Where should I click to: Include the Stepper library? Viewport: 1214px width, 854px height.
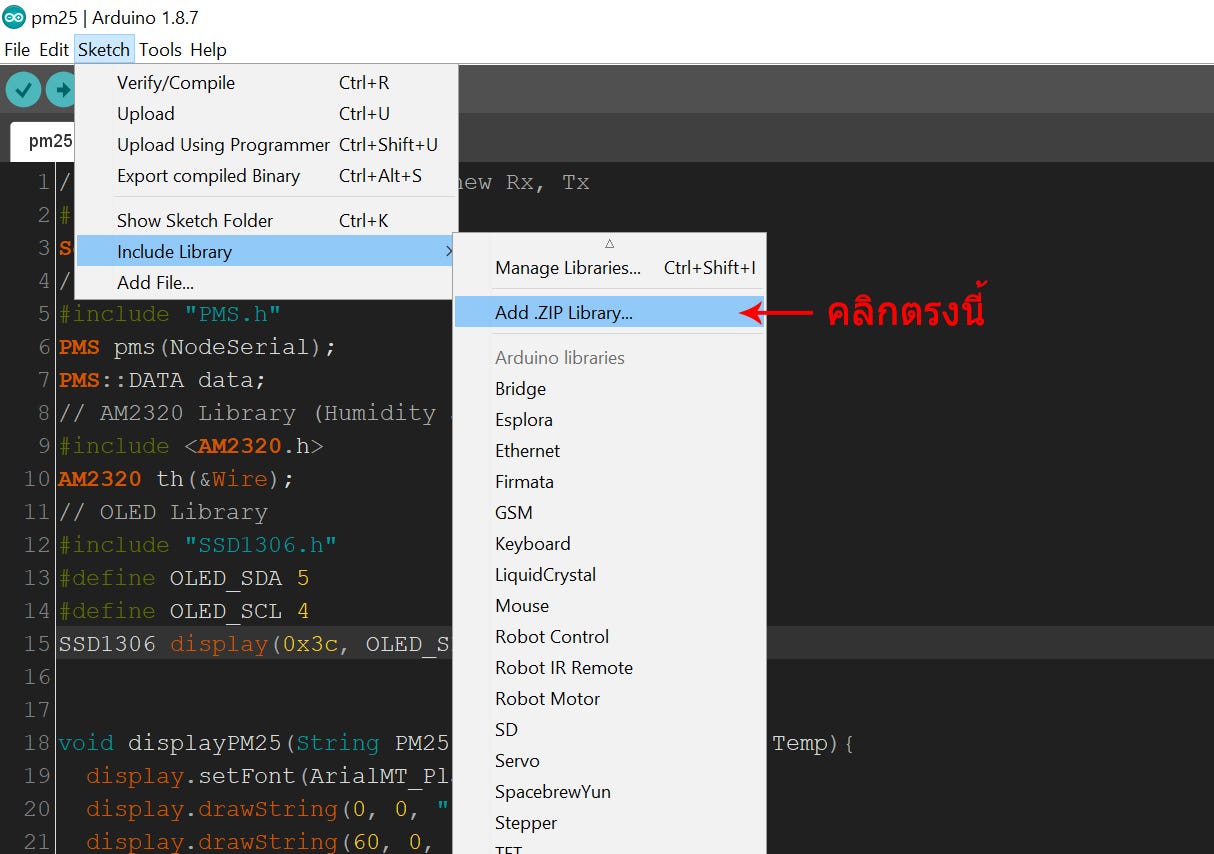(x=610, y=823)
